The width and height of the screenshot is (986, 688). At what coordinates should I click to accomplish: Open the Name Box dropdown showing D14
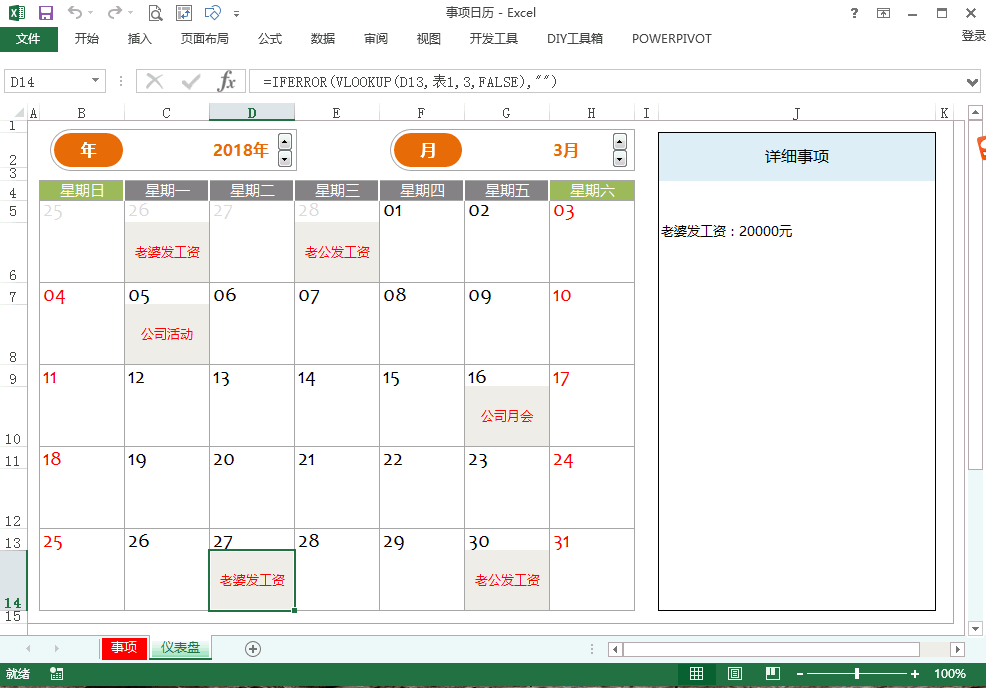point(95,82)
